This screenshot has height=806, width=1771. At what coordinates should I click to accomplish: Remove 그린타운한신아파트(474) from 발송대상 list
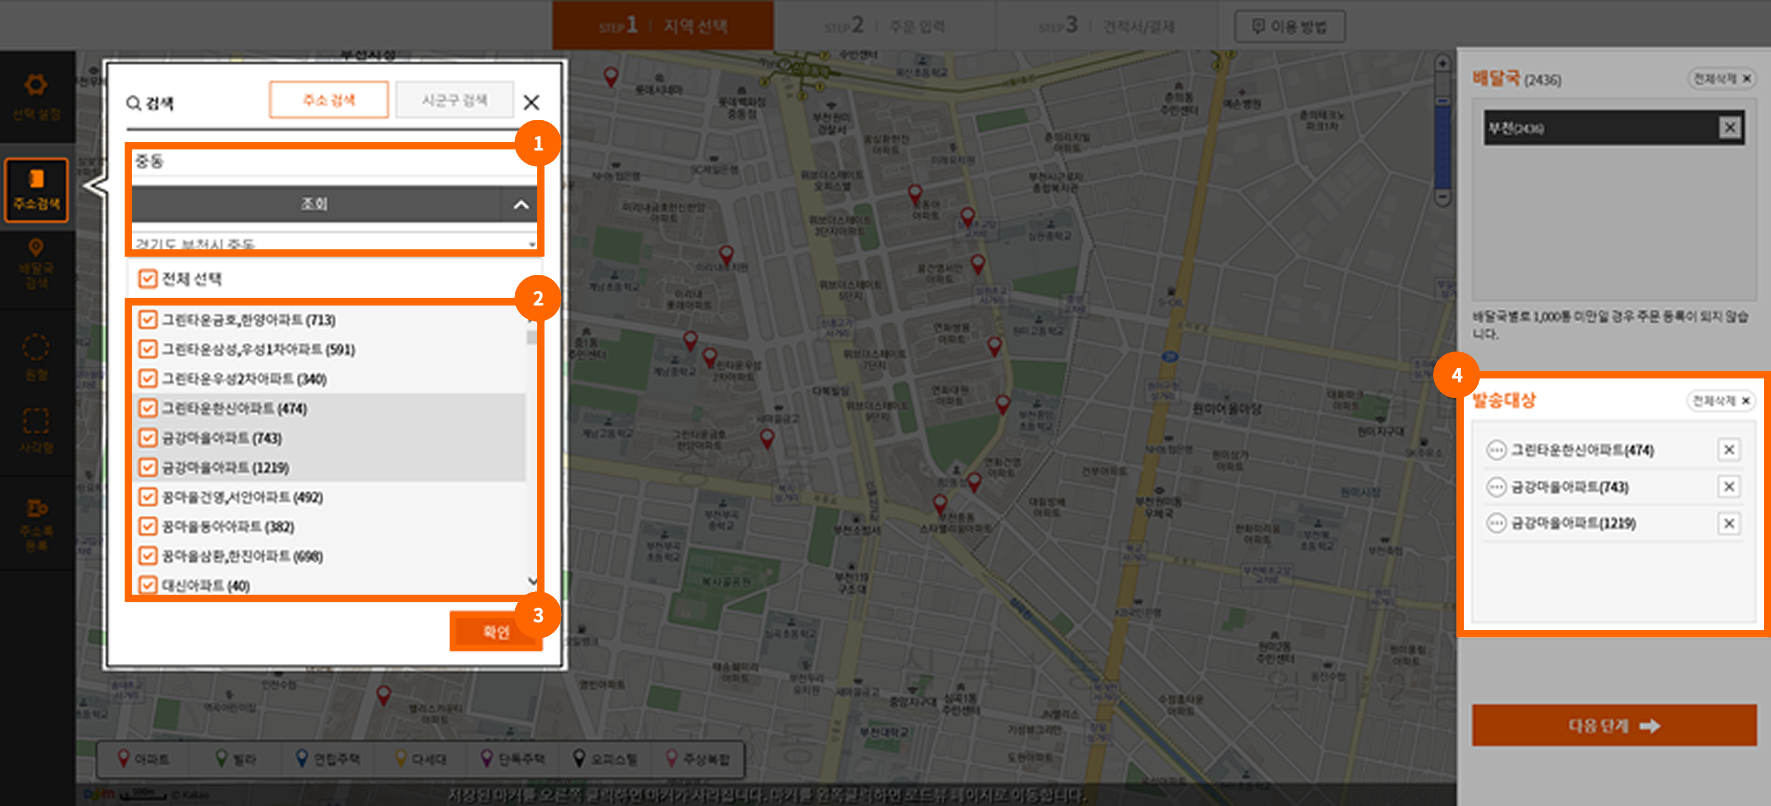[x=1728, y=450]
